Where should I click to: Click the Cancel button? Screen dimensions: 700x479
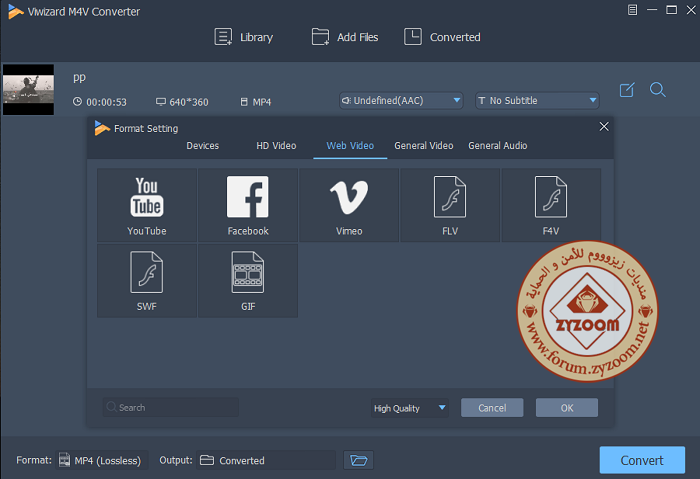492,408
